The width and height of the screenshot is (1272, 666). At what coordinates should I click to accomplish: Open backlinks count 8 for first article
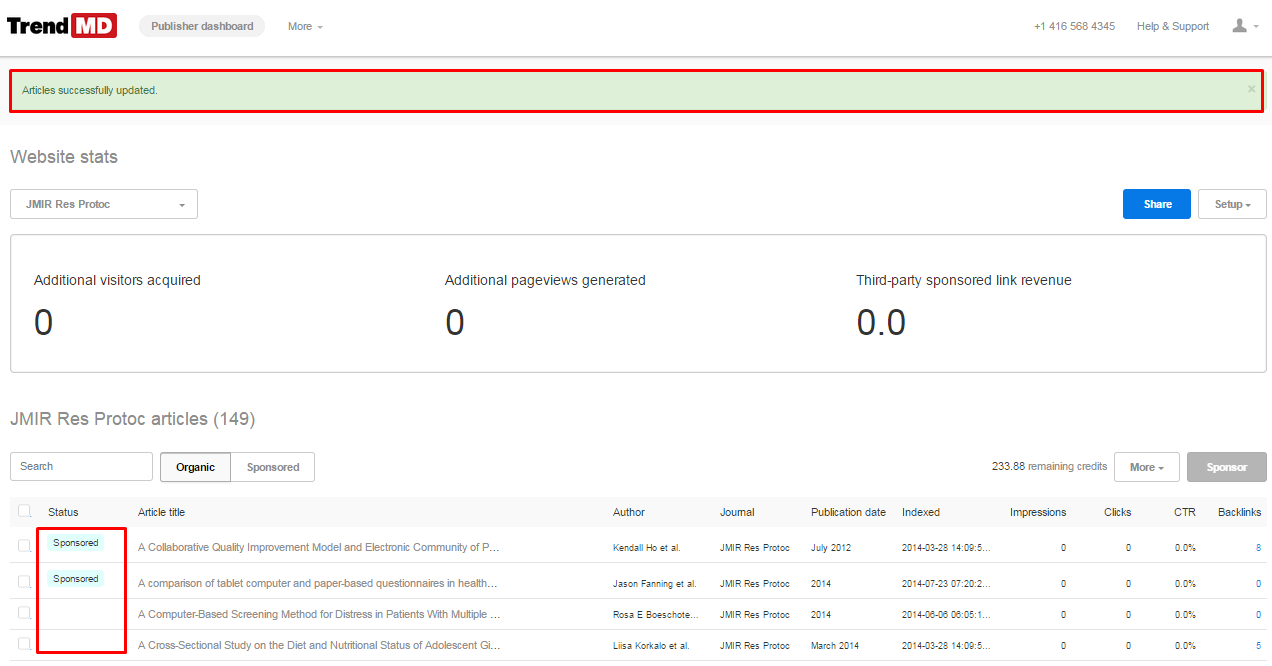point(1258,548)
